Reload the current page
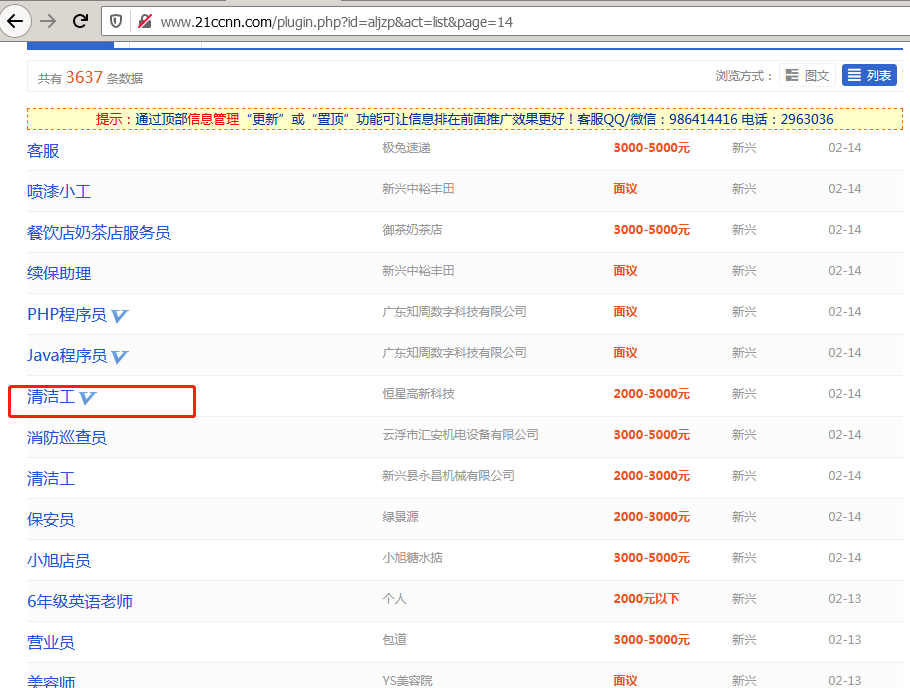 [81, 21]
